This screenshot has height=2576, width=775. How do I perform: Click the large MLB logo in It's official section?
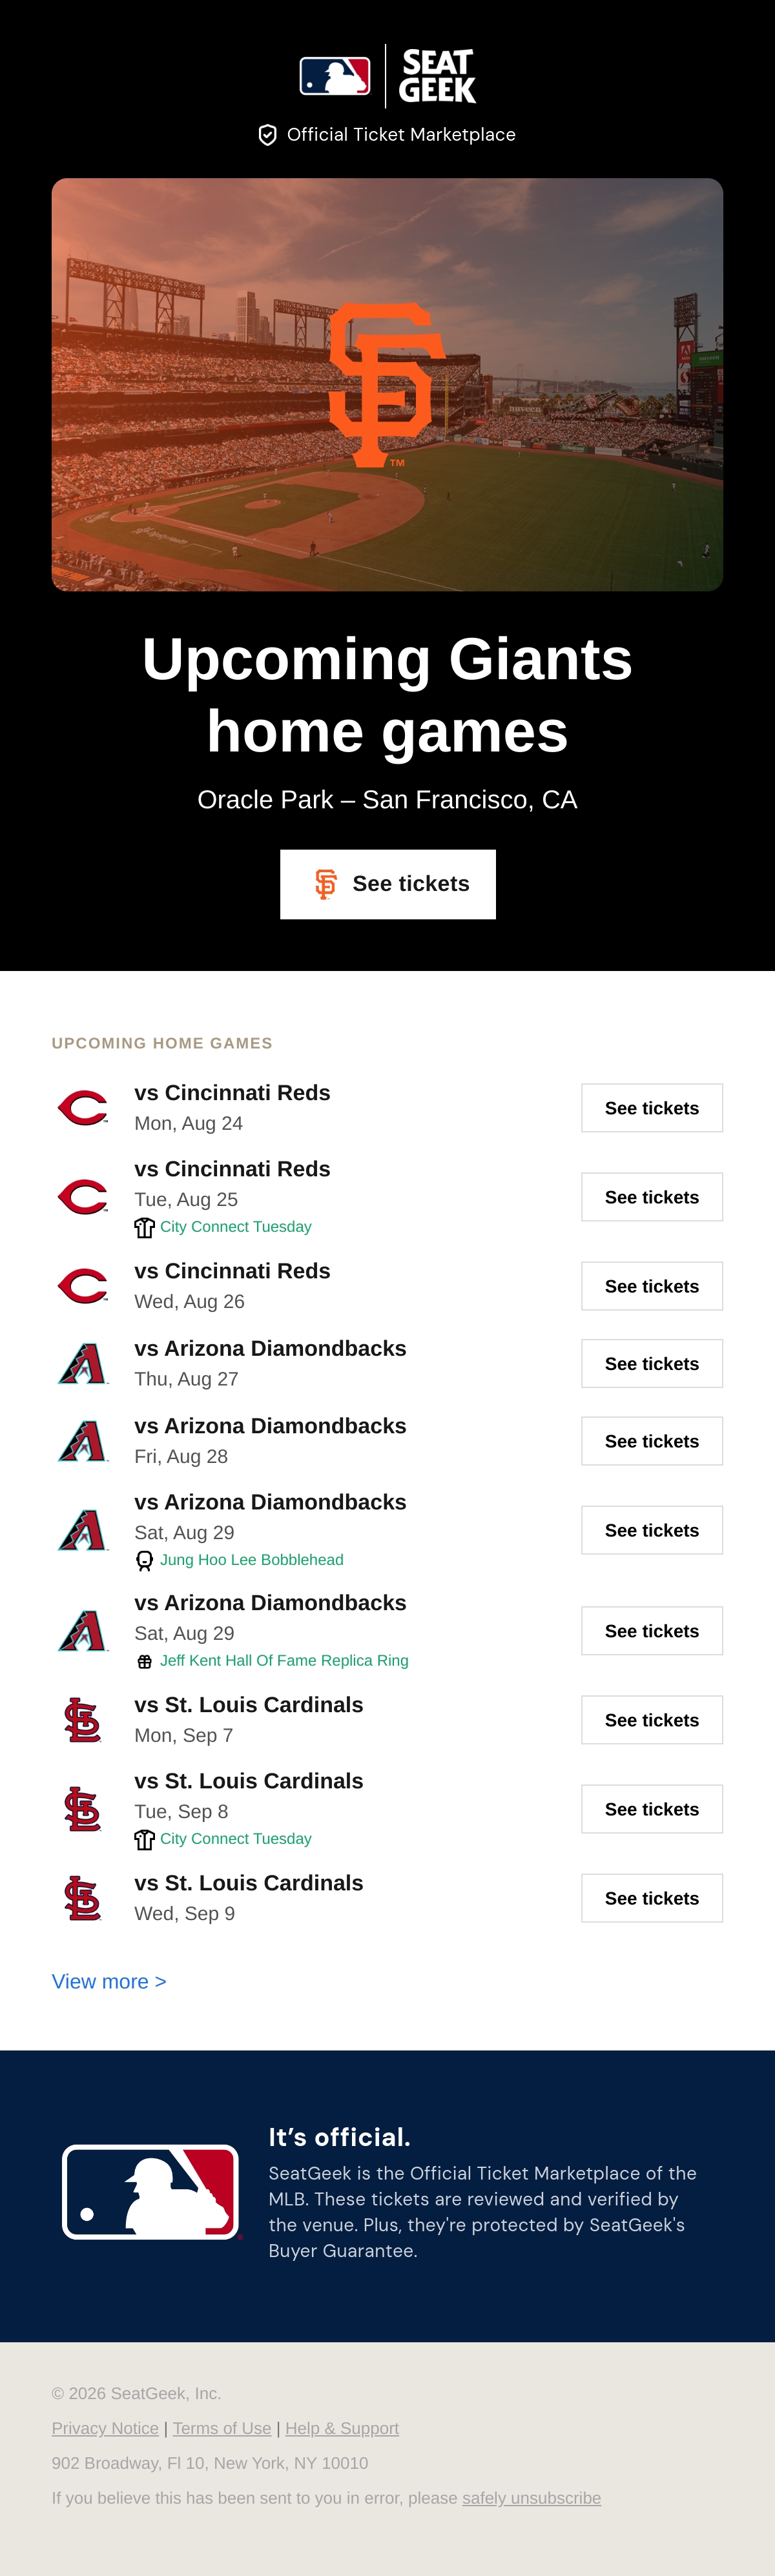tap(151, 2192)
